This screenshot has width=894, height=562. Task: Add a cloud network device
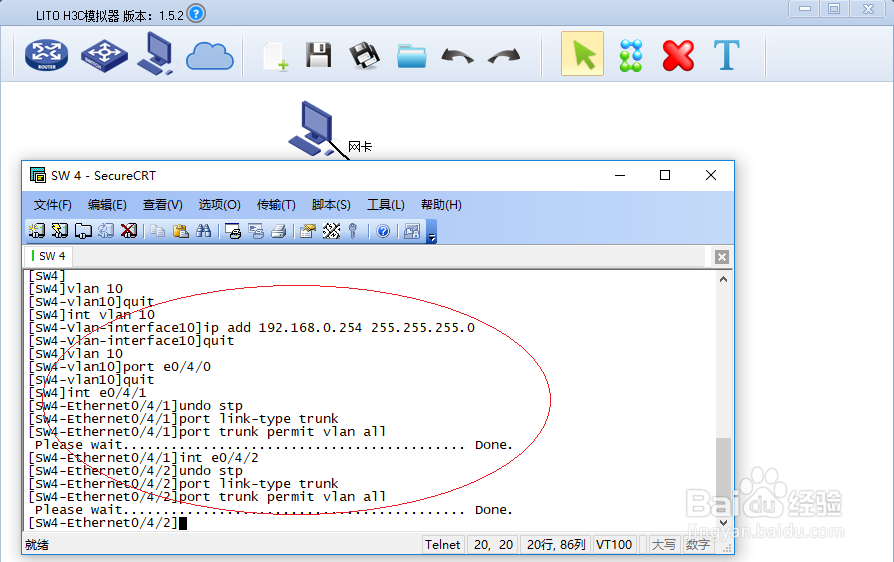[x=210, y=56]
